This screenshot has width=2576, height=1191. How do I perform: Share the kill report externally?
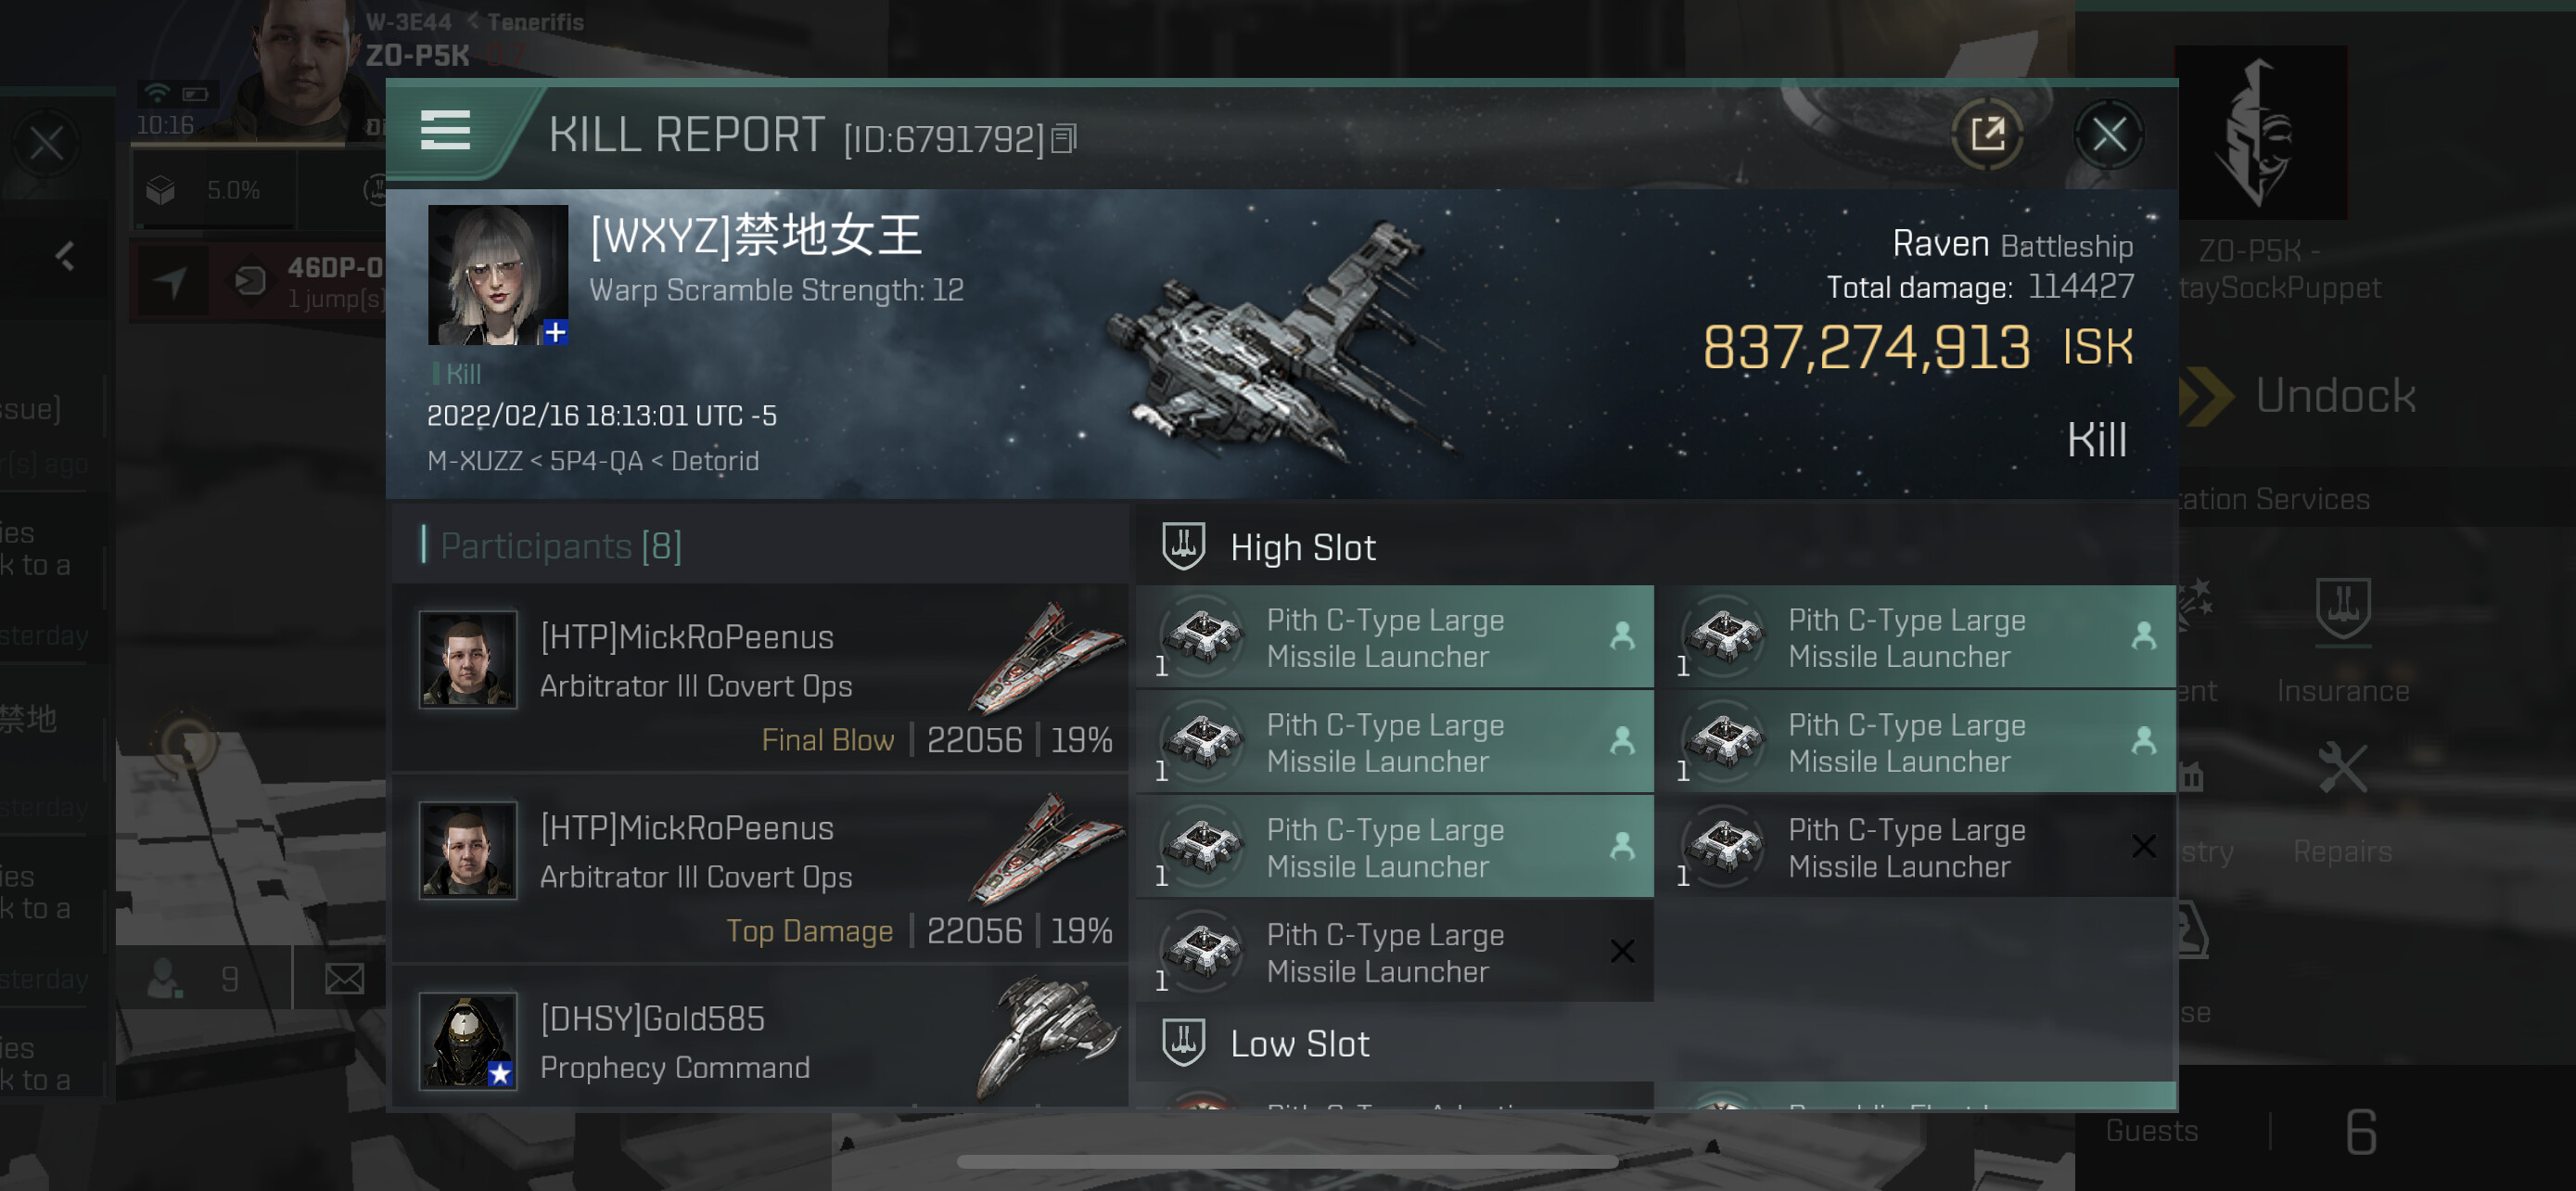1987,134
